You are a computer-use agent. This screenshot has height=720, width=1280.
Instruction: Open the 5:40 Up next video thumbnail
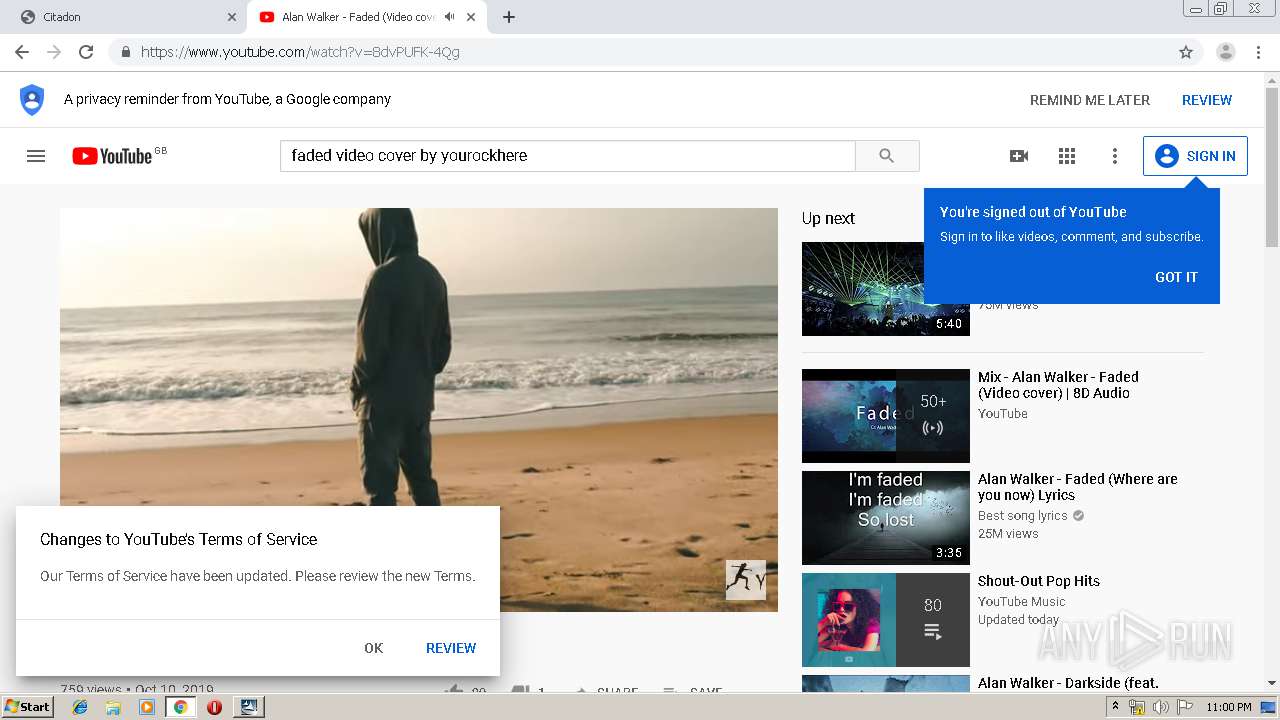(x=886, y=288)
